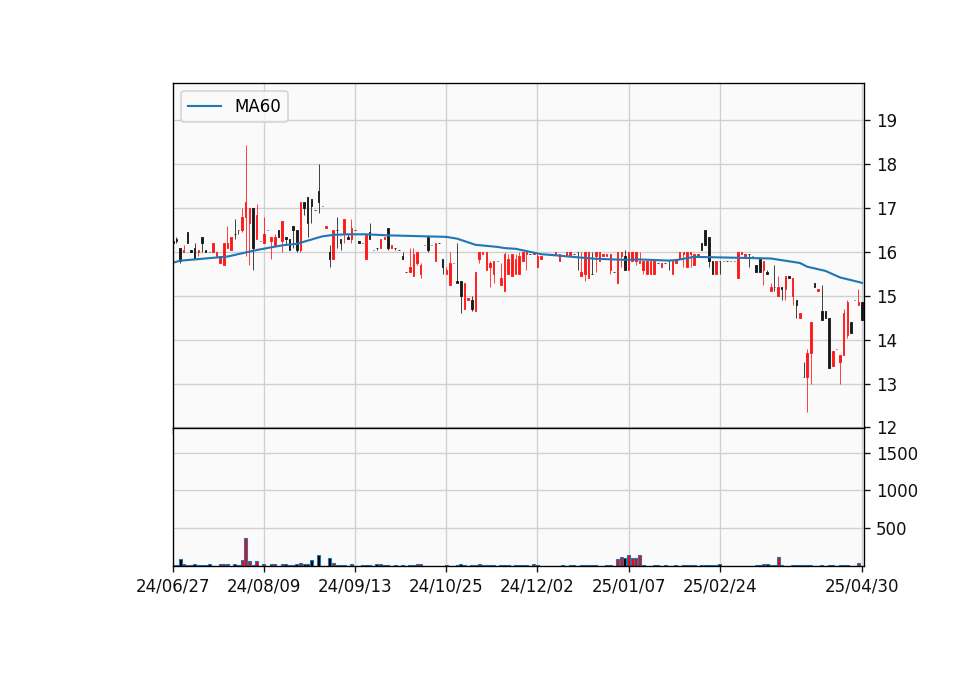Click the MA60 legend line sample
The width and height of the screenshot is (960, 690).
[x=204, y=106]
